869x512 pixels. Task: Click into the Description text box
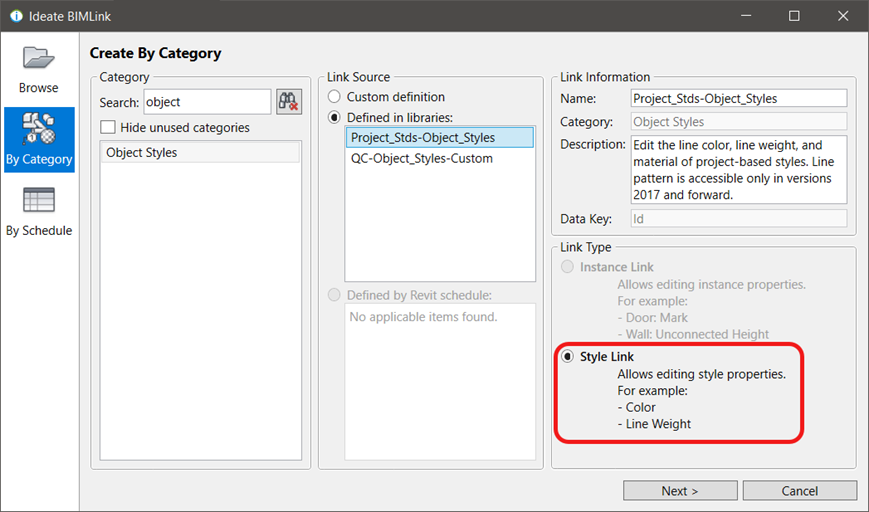(x=739, y=170)
